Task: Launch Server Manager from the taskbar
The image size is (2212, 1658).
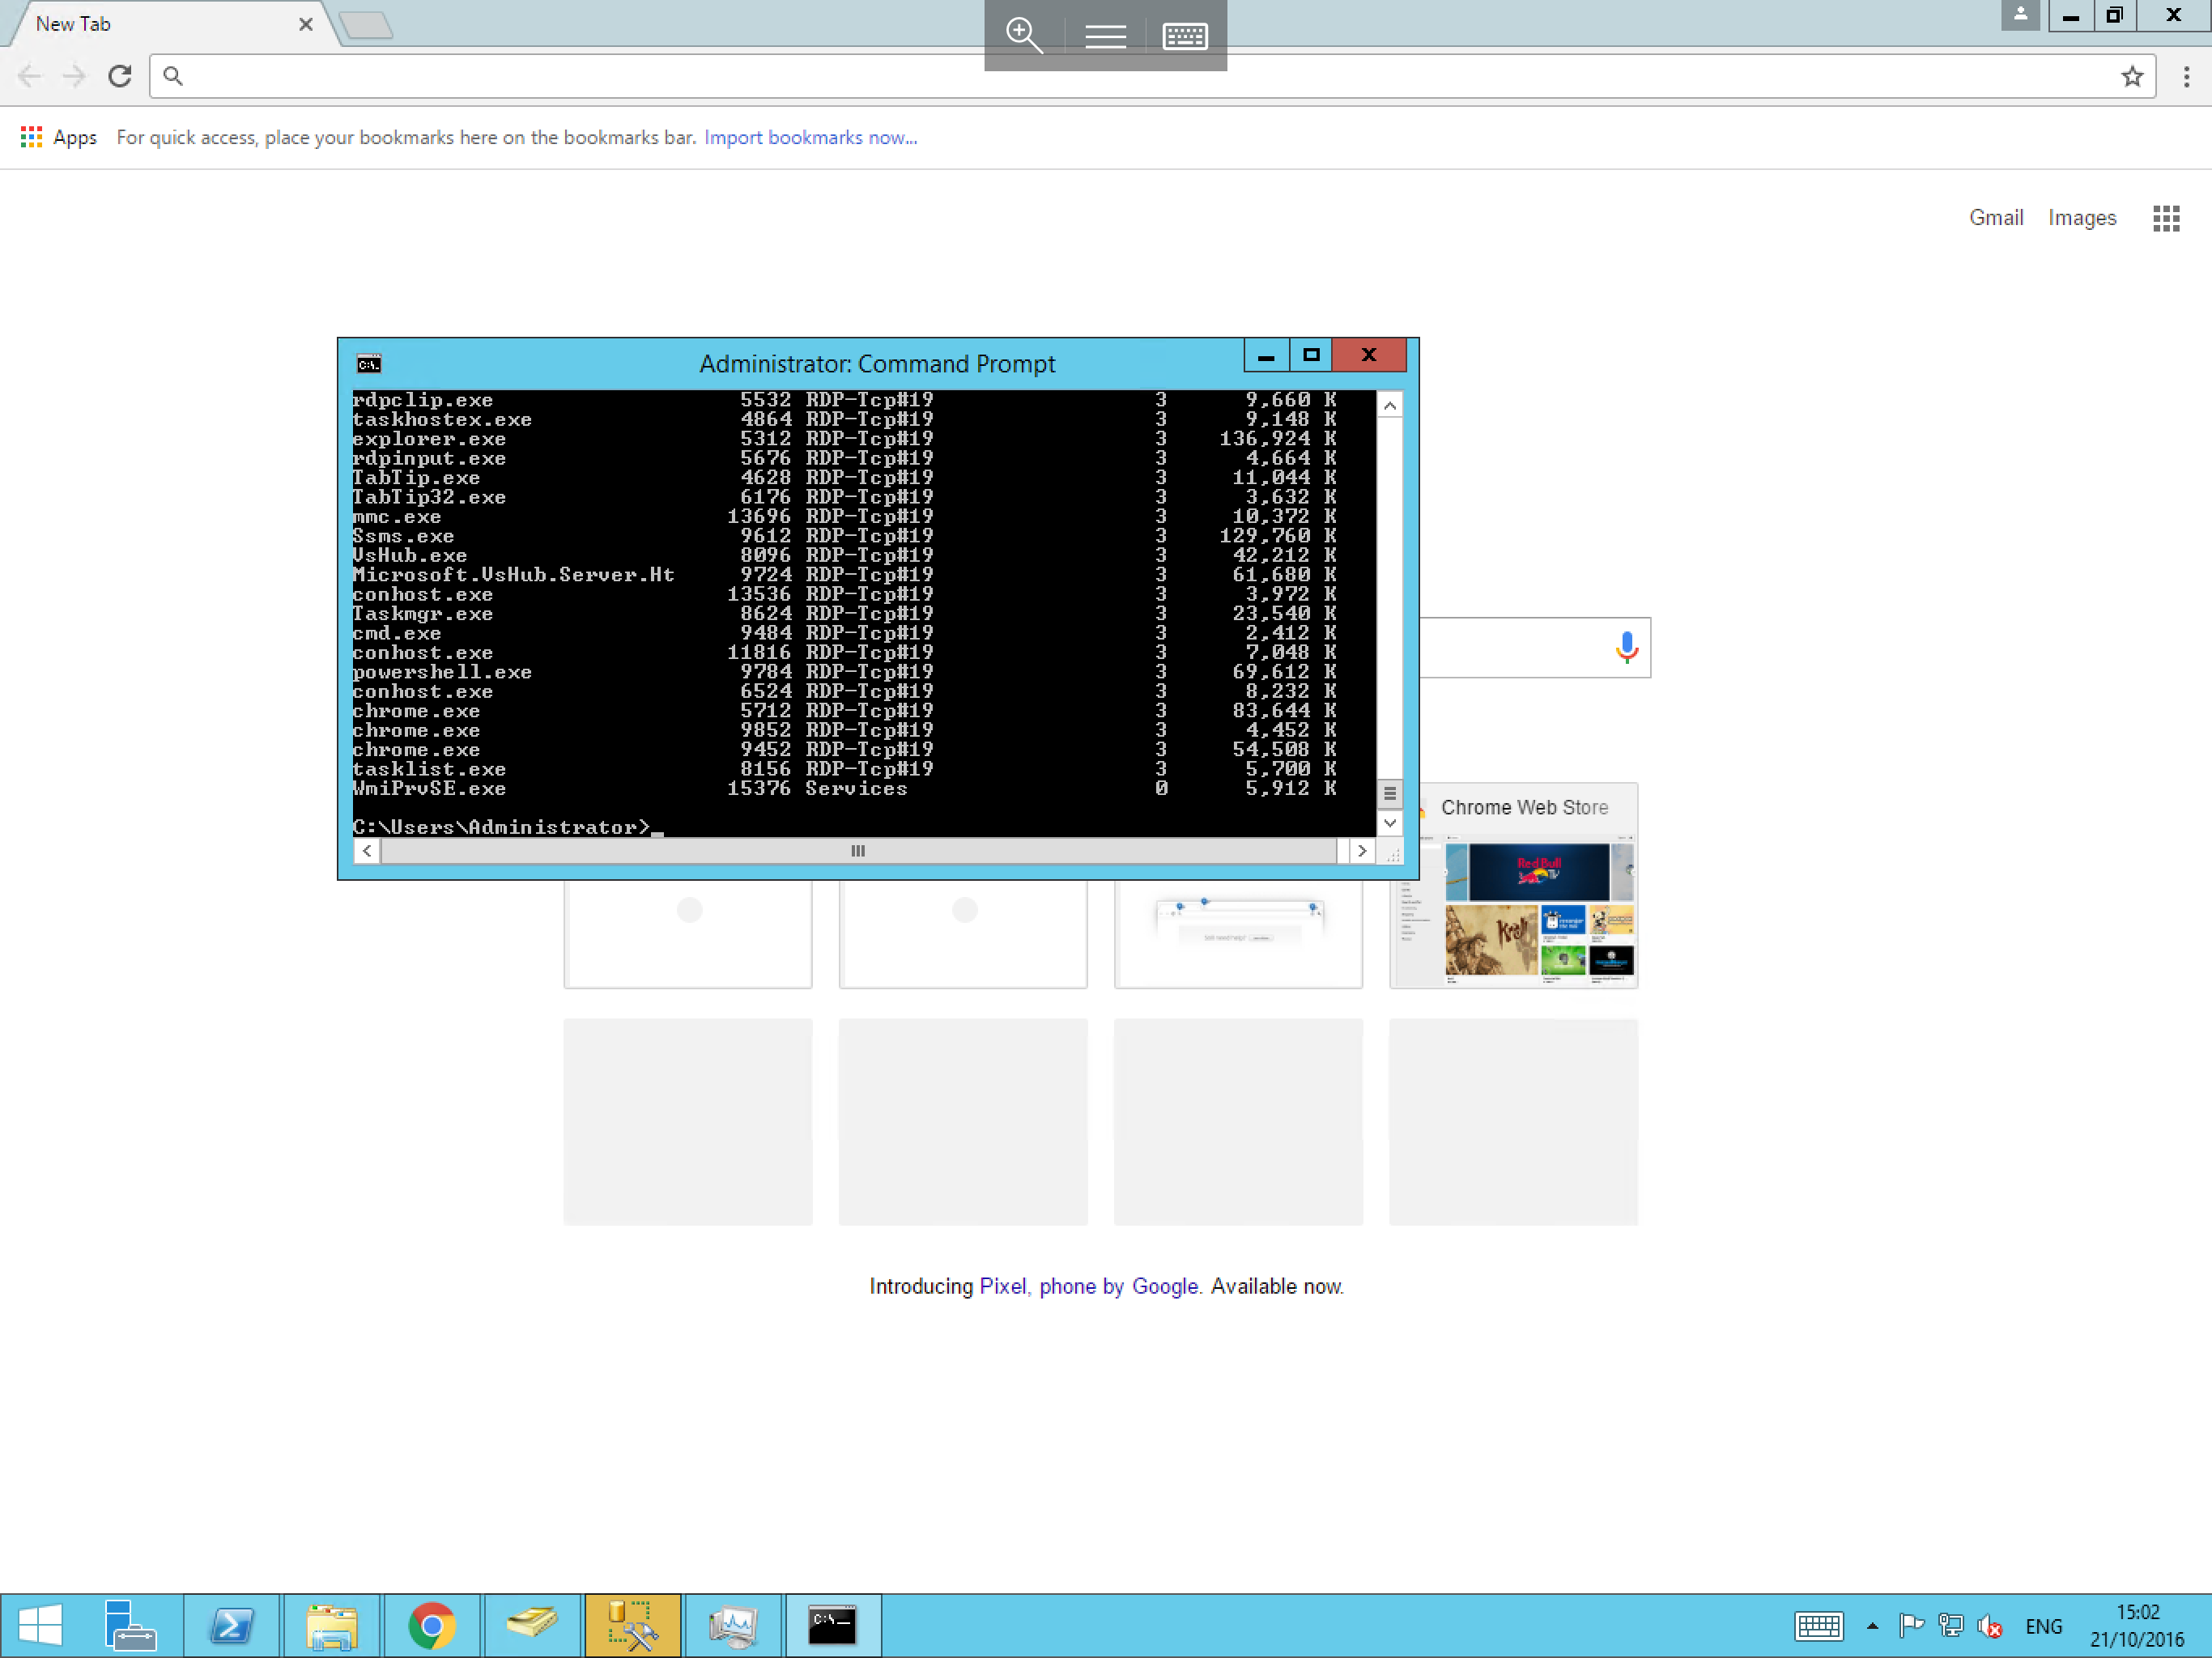Action: [x=130, y=1625]
